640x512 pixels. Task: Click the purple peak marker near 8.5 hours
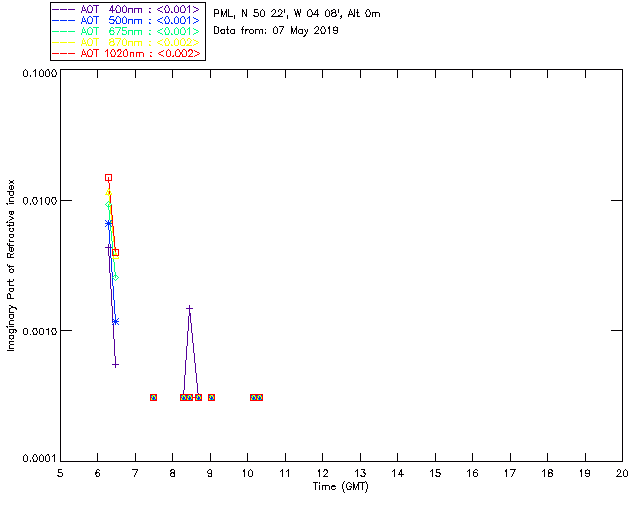click(x=189, y=308)
